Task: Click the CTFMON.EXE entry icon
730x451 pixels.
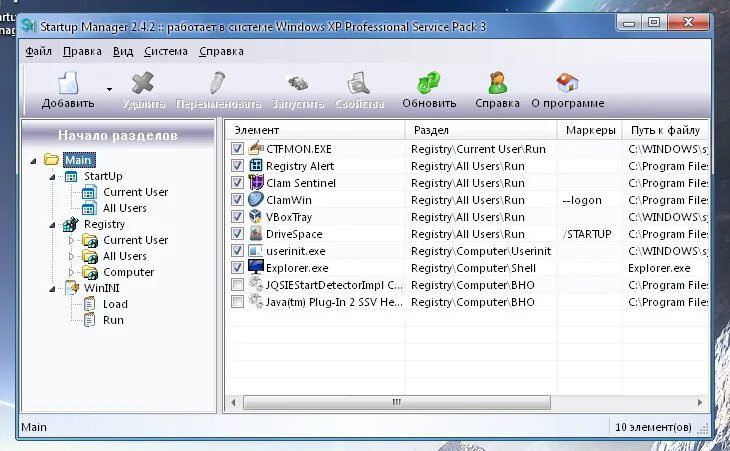Action: coord(256,149)
